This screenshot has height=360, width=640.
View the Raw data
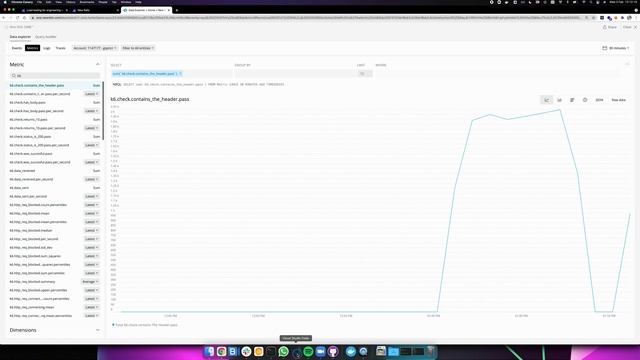coord(618,100)
